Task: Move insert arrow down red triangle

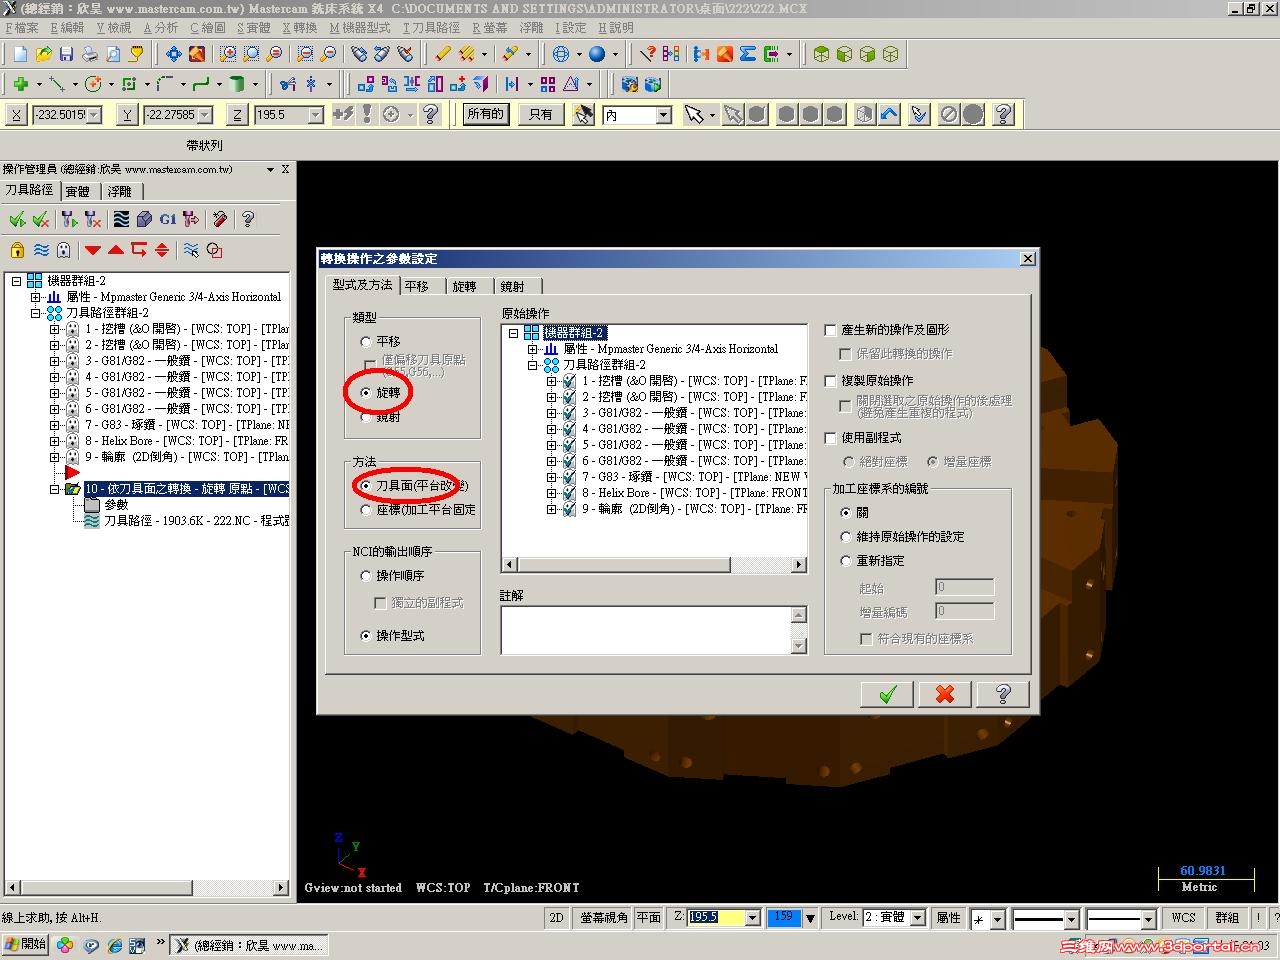Action: pyautogui.click(x=93, y=250)
